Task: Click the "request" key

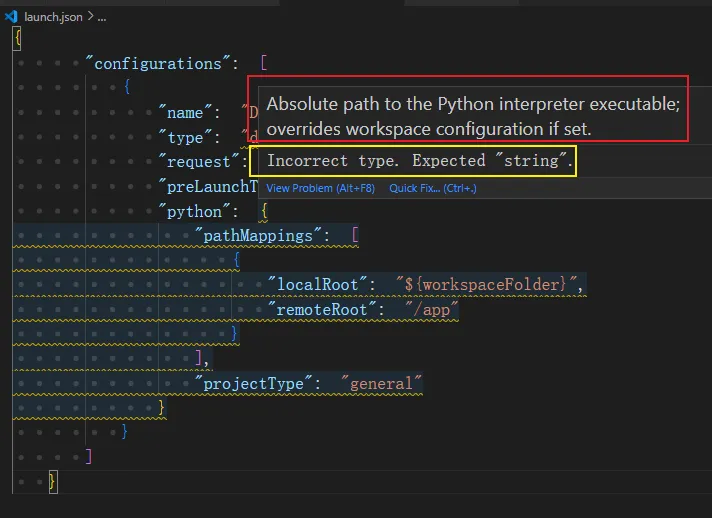Action: click(198, 162)
